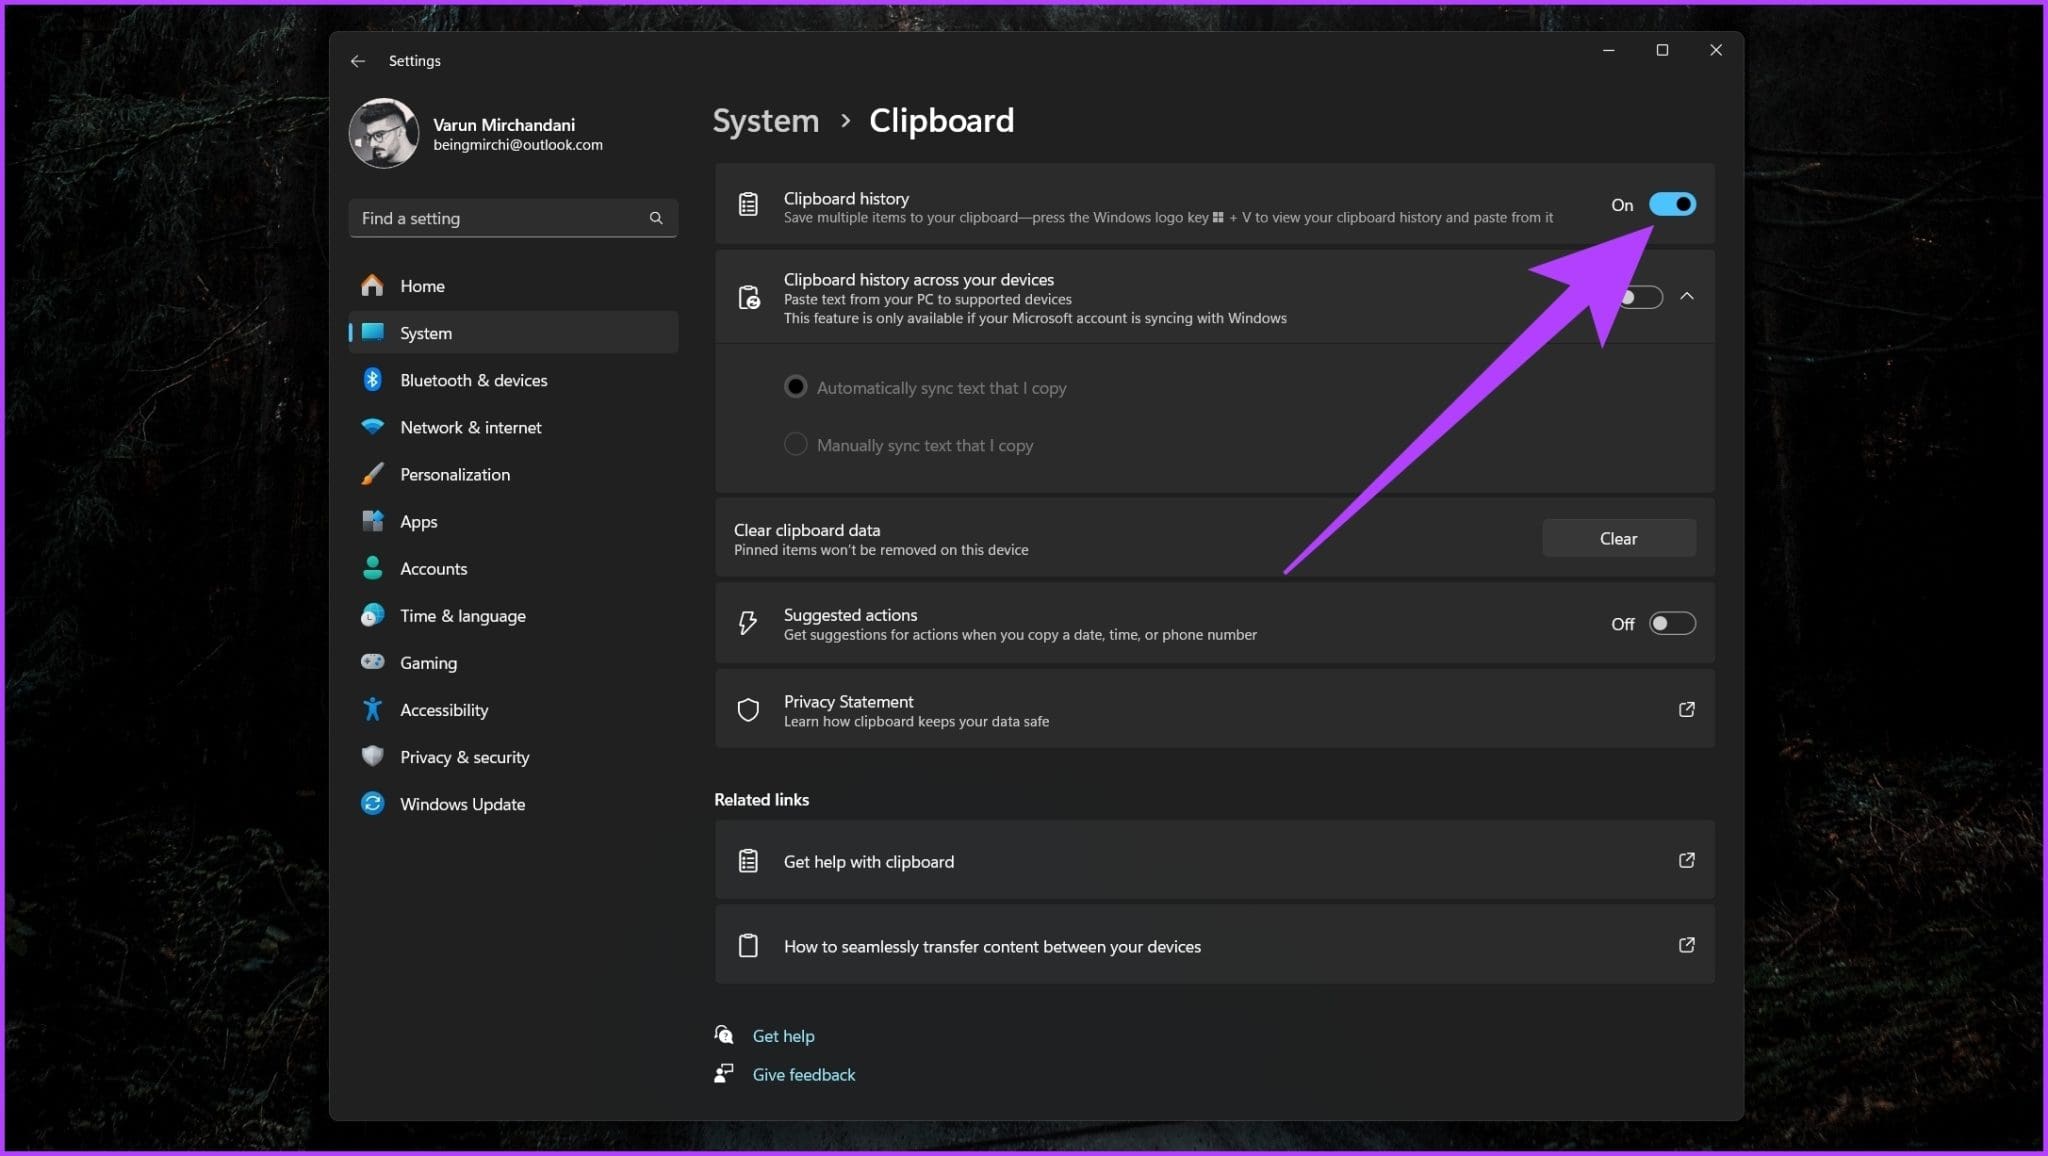The height and width of the screenshot is (1156, 2048).
Task: Click the Privacy Statement shield icon
Action: pos(748,709)
